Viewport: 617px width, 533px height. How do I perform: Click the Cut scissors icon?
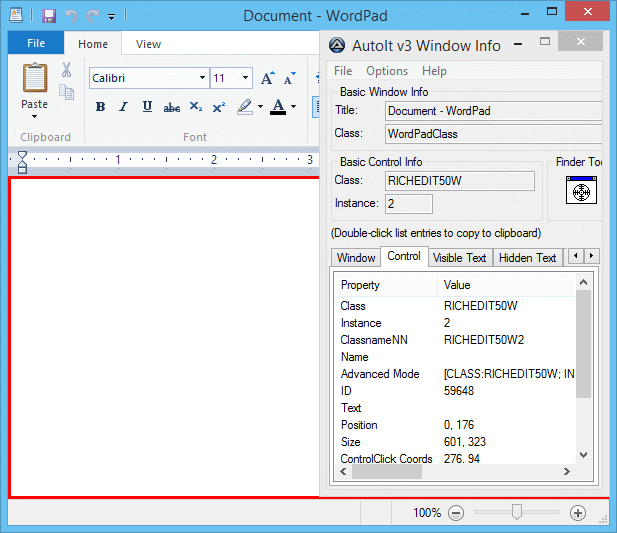pos(66,70)
